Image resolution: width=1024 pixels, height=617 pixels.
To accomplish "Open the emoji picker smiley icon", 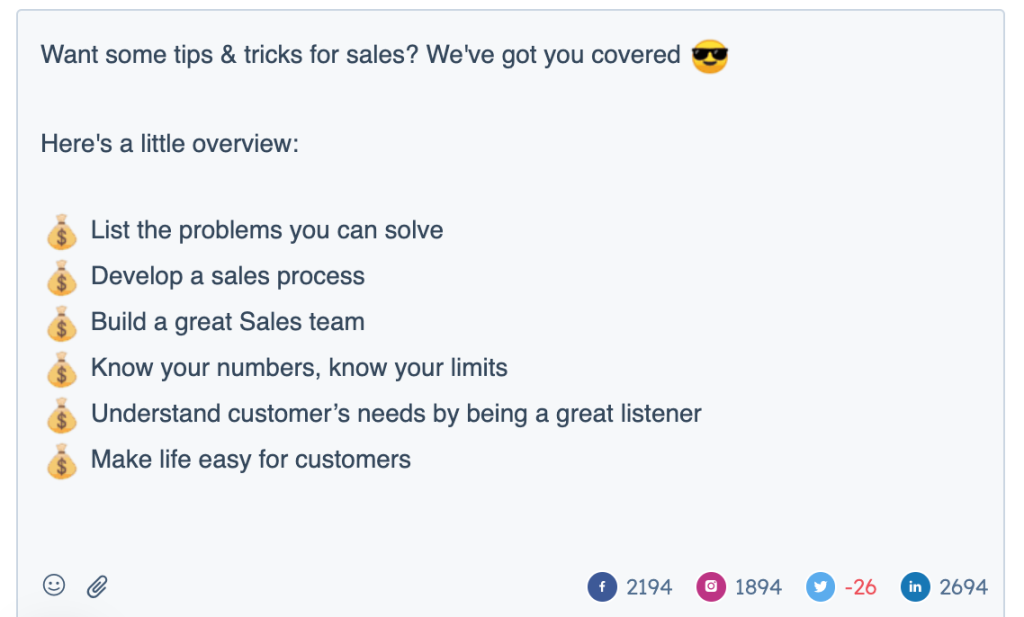I will click(x=54, y=585).
